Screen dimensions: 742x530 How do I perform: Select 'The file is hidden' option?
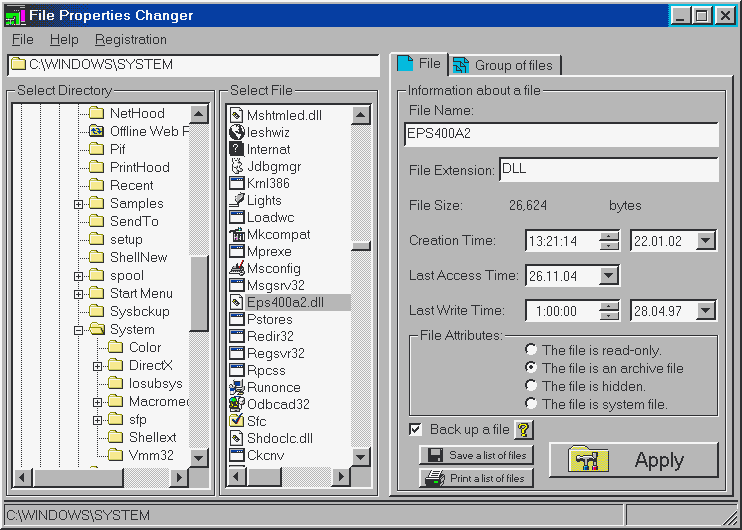[x=531, y=386]
